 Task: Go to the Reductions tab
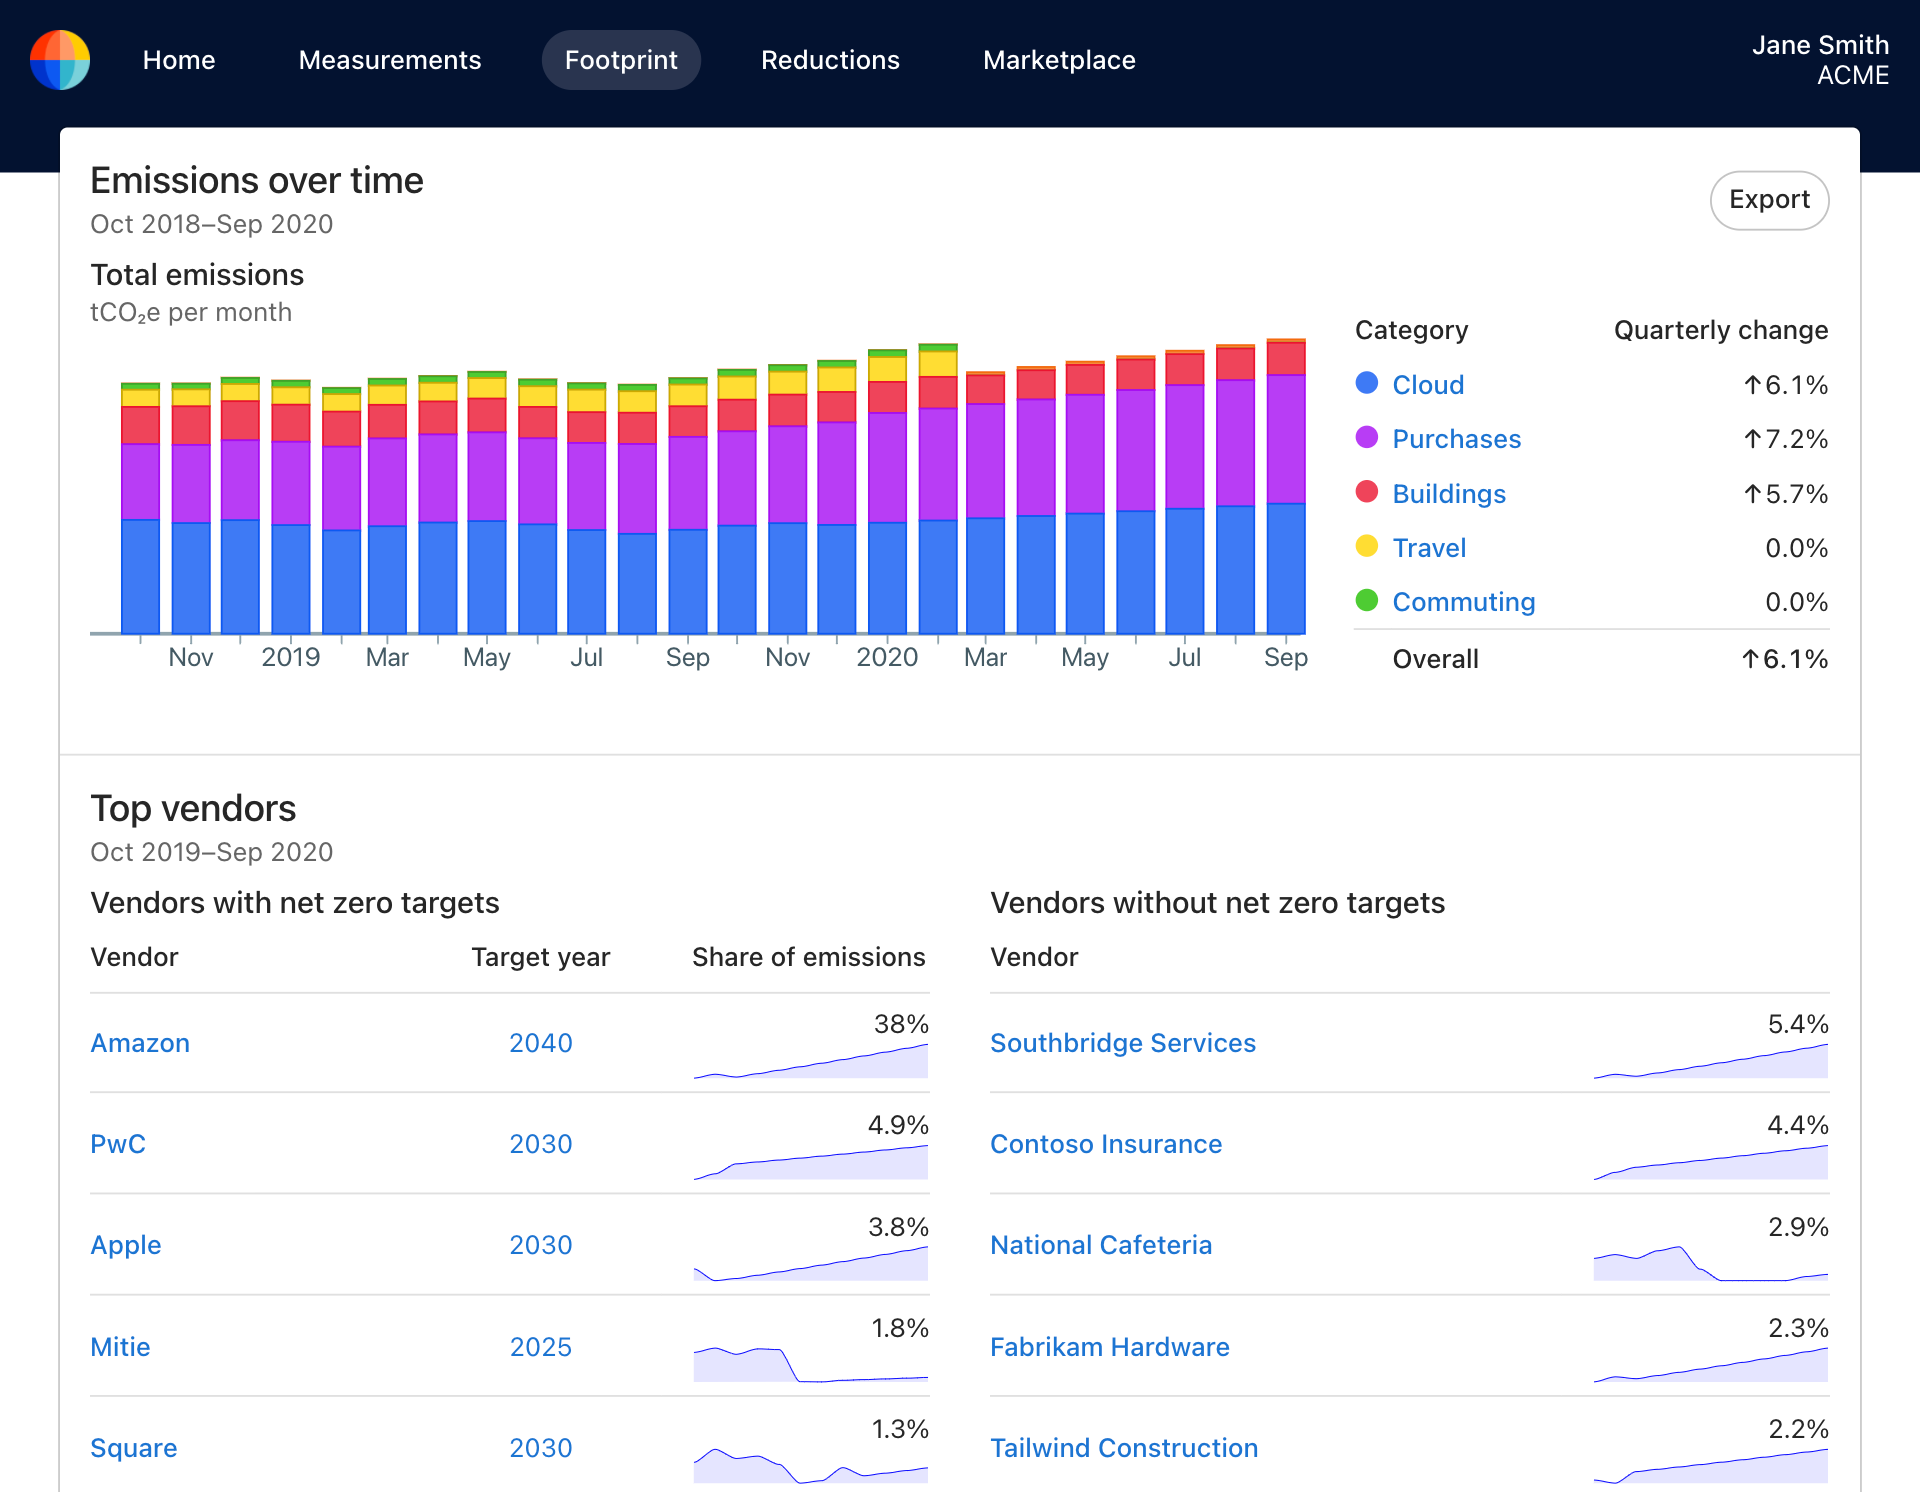(830, 60)
